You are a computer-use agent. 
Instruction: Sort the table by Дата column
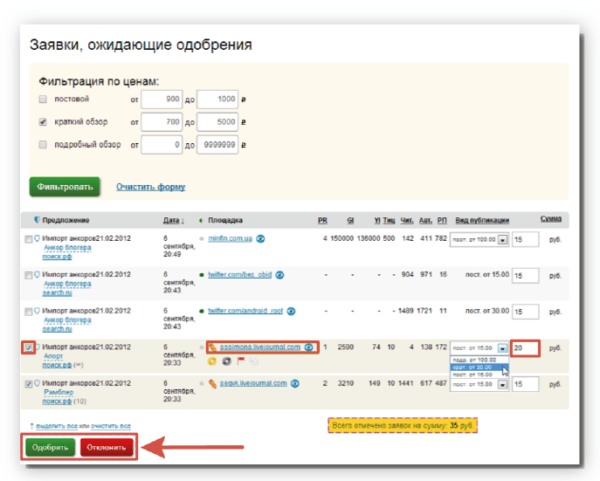[173, 220]
